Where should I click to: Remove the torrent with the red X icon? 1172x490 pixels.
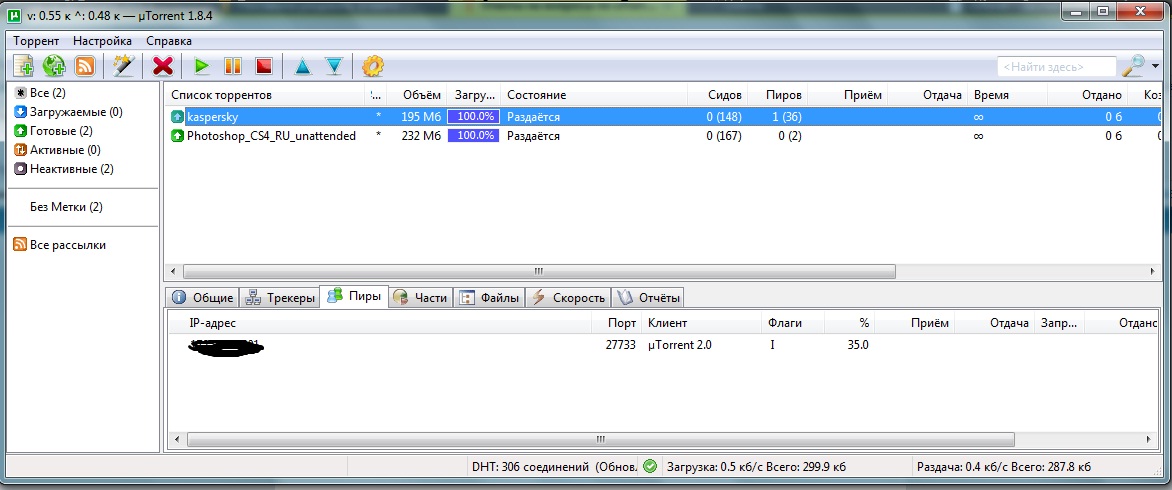coord(163,66)
